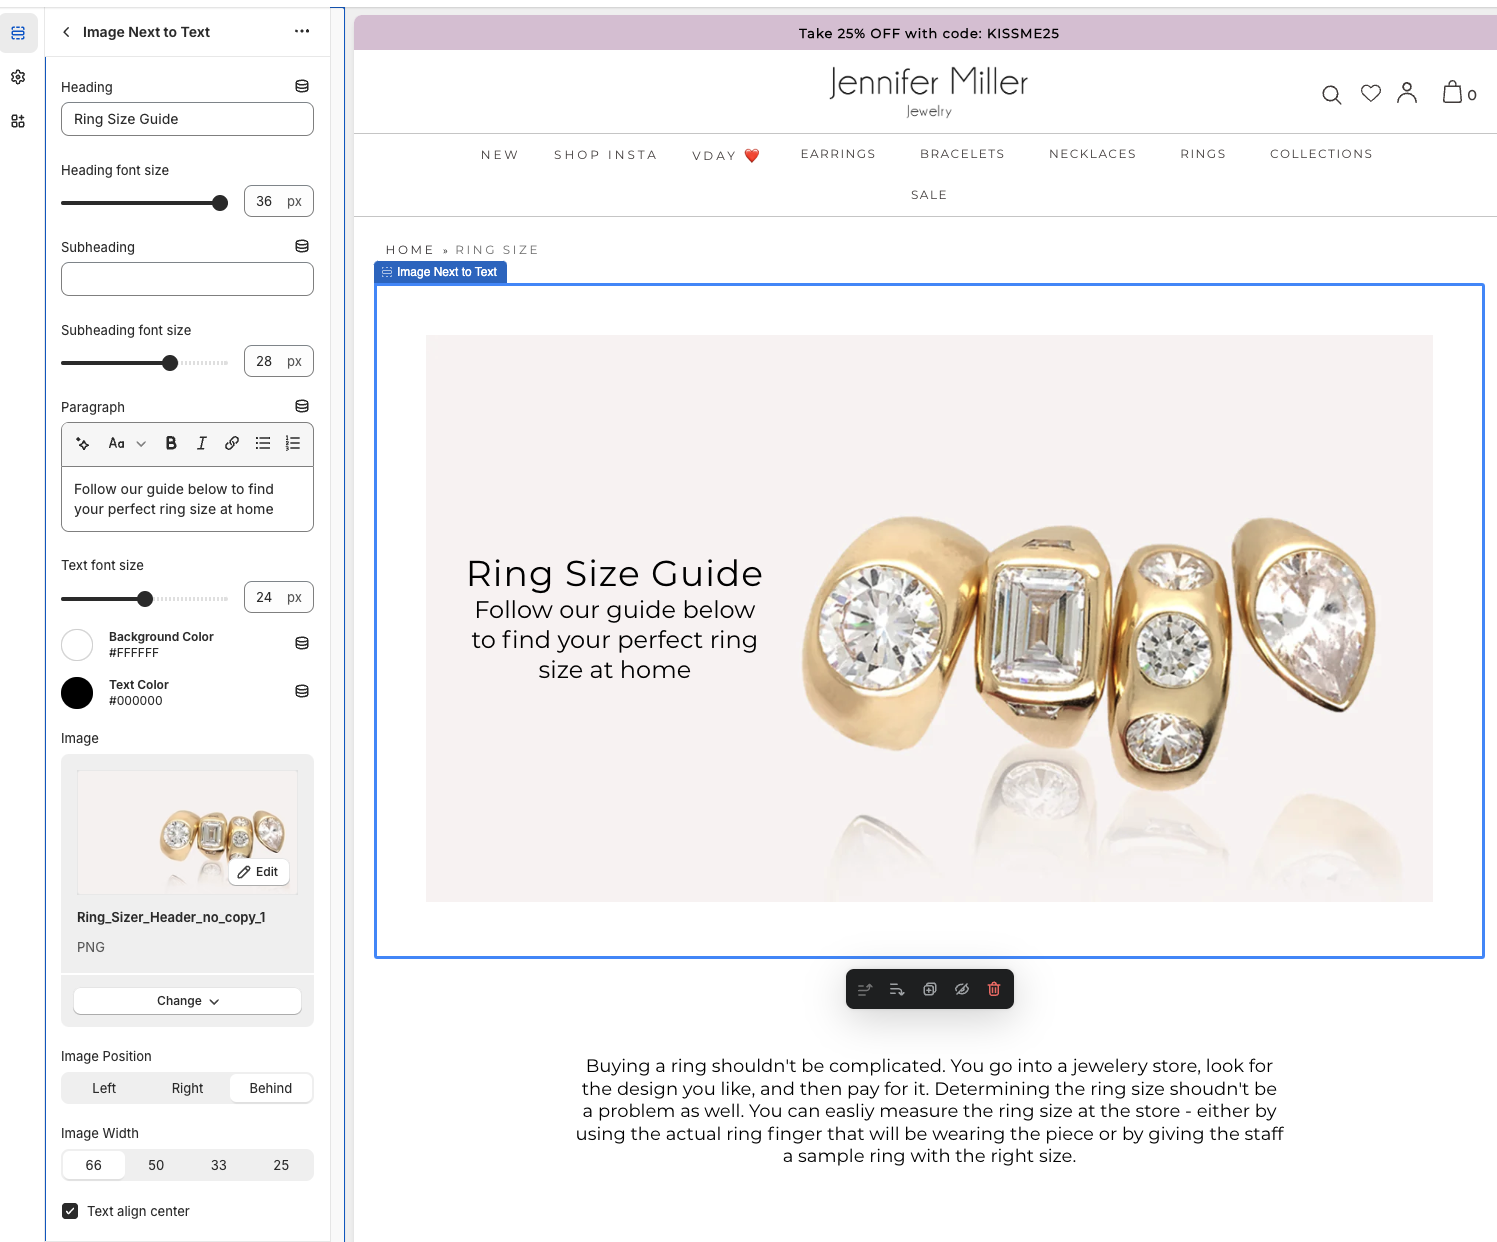This screenshot has height=1242, width=1497.
Task: Delete section using red trash icon
Action: pos(994,989)
